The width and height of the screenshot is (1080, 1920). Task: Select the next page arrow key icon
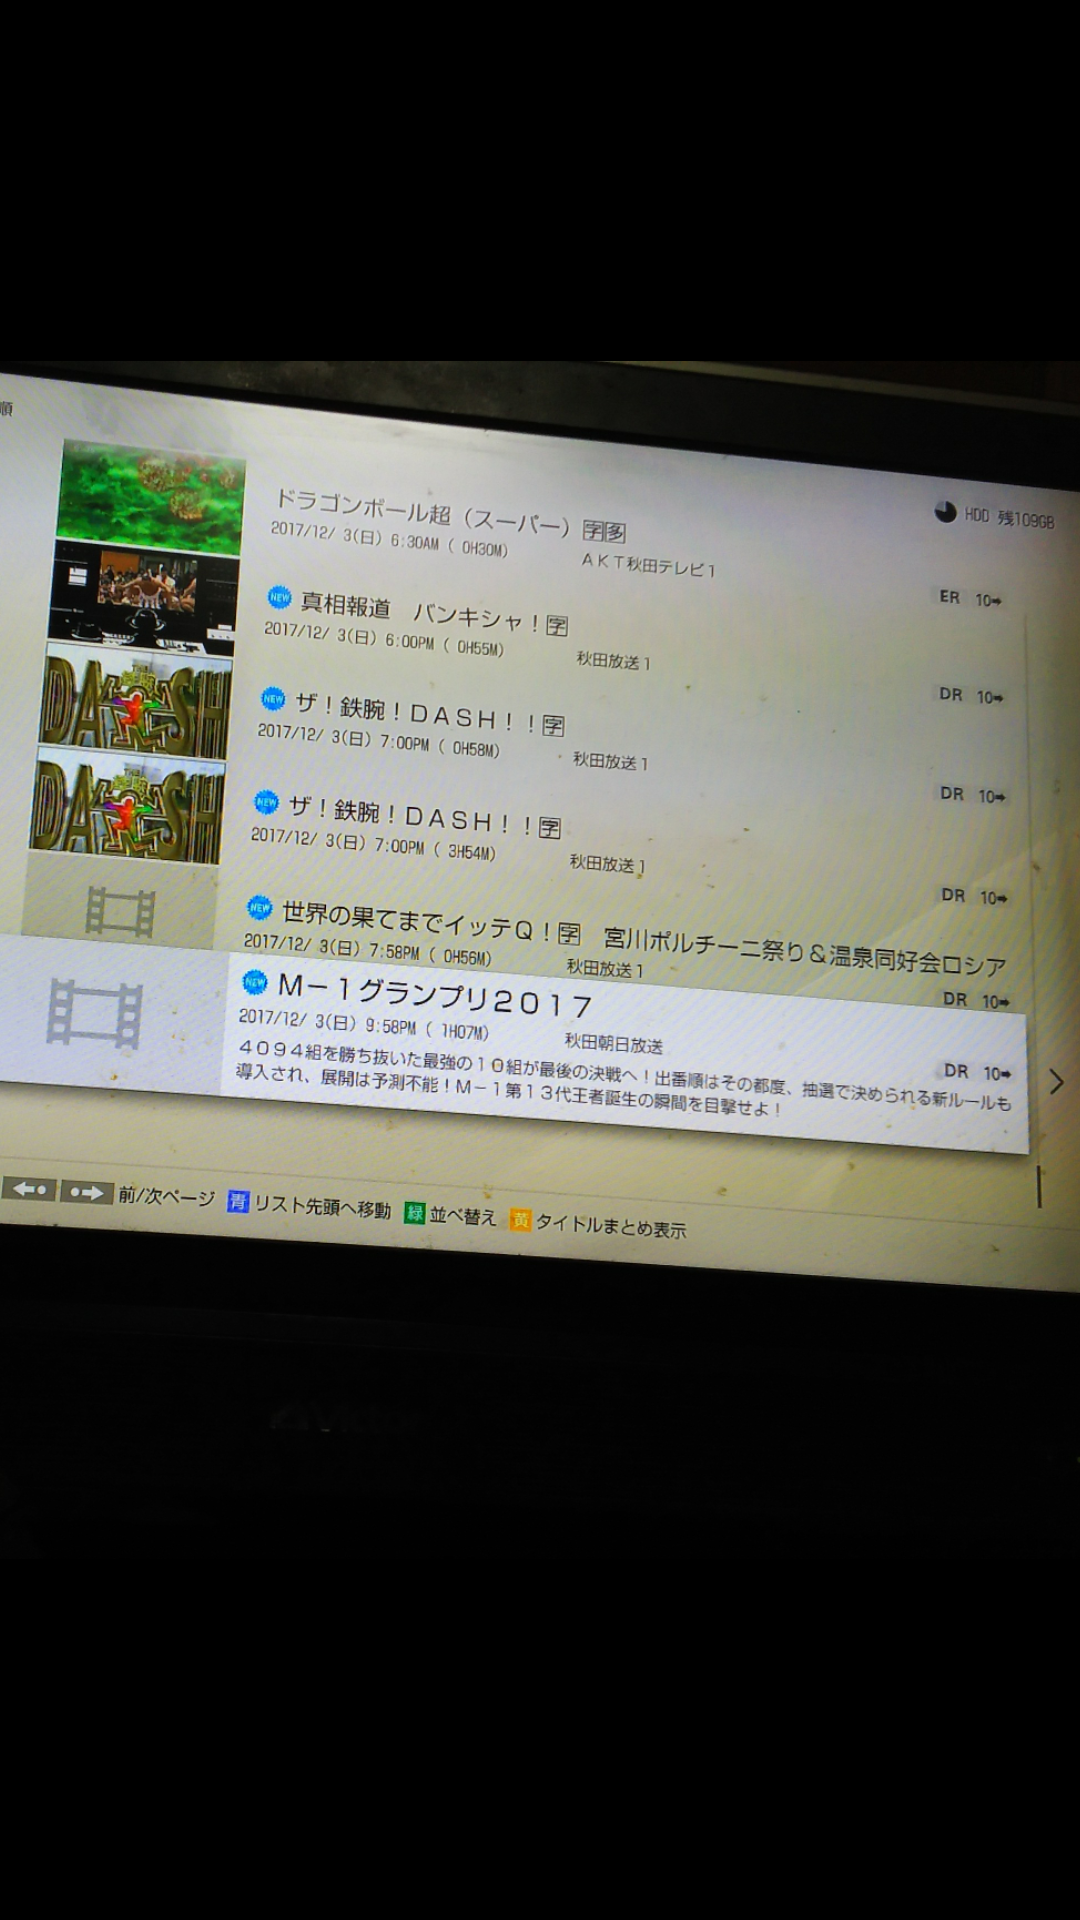(86, 1192)
